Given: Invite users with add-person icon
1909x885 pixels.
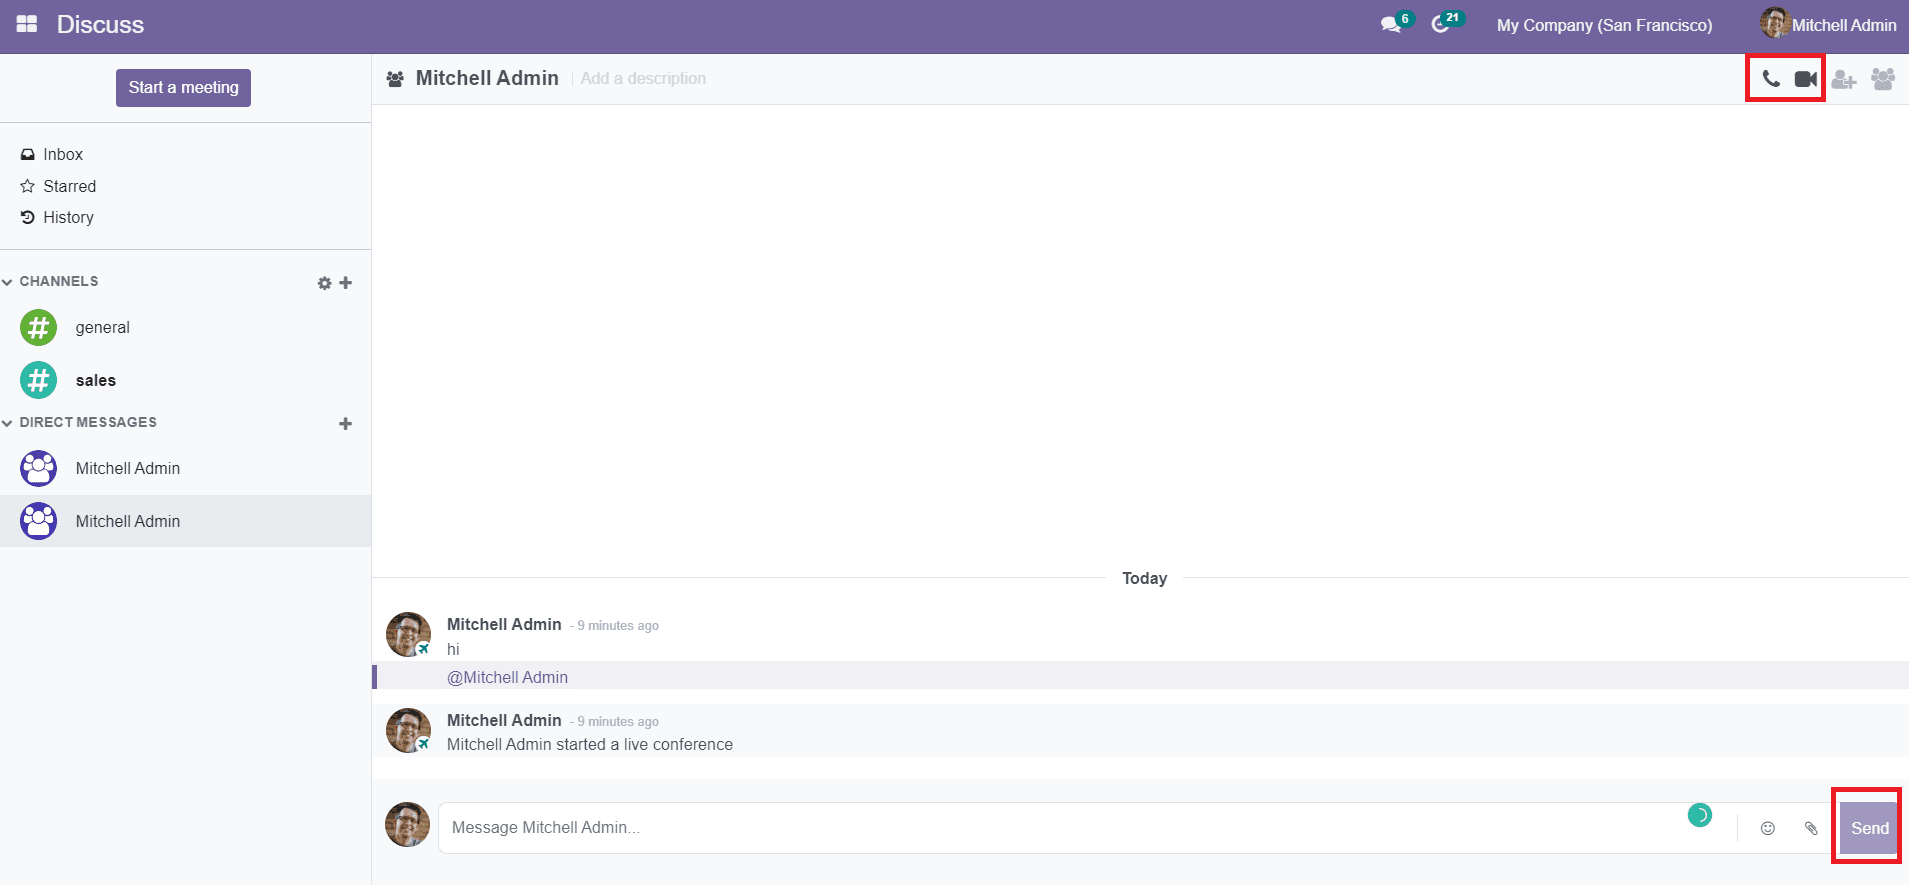Looking at the screenshot, I should tap(1844, 79).
